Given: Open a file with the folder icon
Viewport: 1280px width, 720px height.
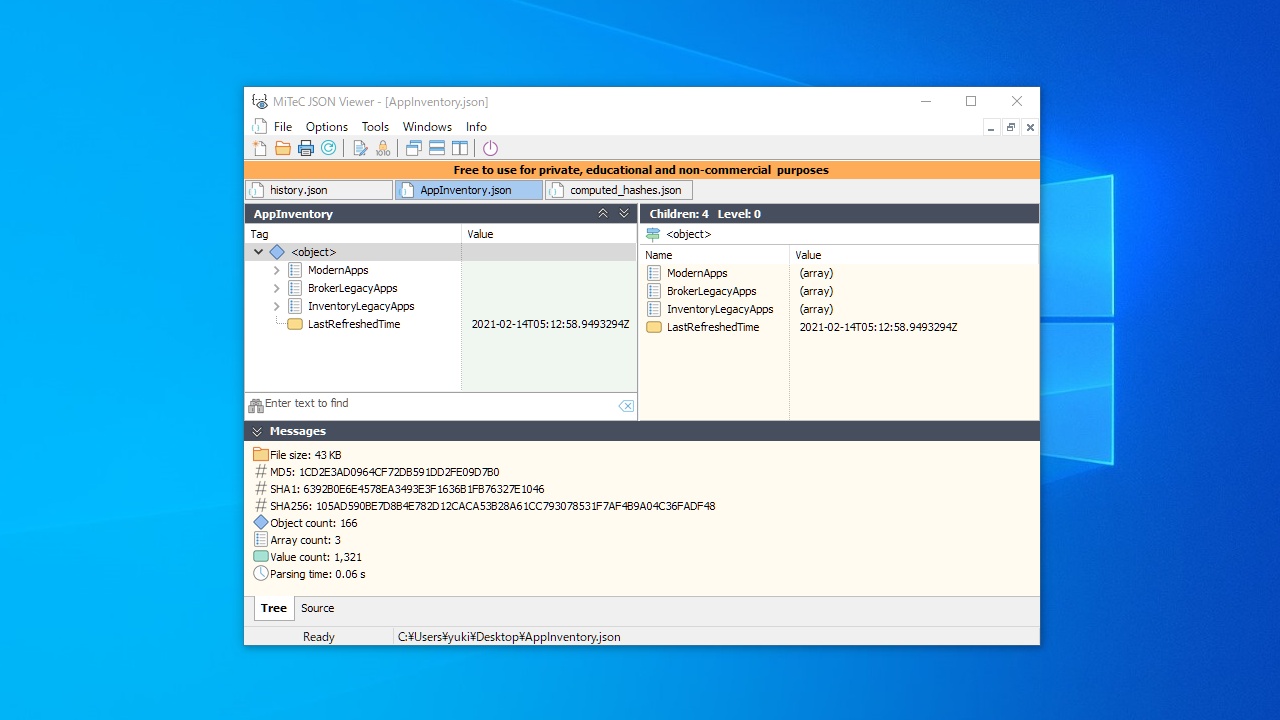Looking at the screenshot, I should point(283,148).
